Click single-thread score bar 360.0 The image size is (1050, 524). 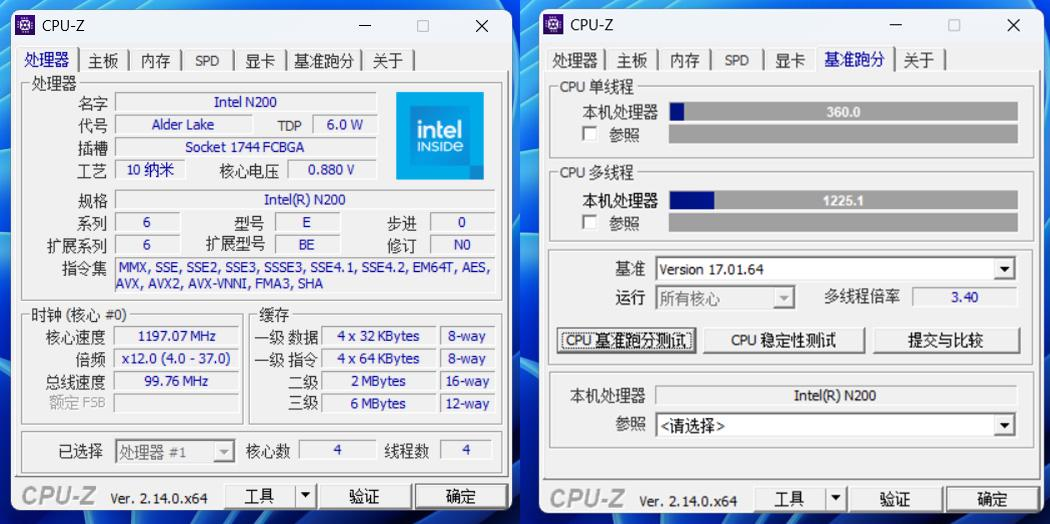click(843, 112)
